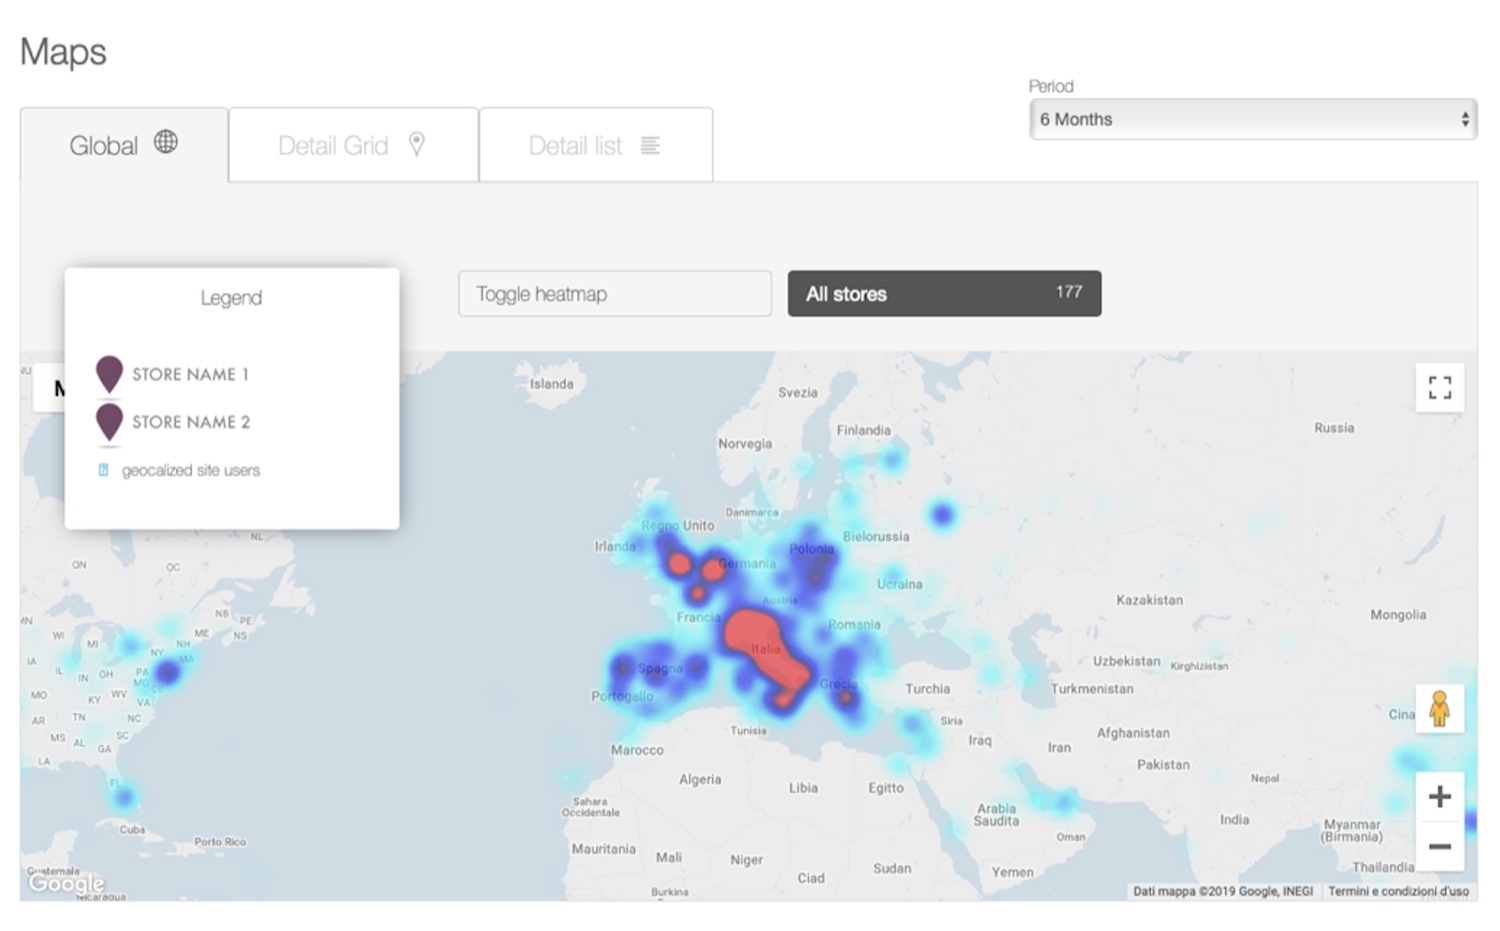Image resolution: width=1500 pixels, height=931 pixels.
Task: Zoom in on the map
Action: point(1440,796)
